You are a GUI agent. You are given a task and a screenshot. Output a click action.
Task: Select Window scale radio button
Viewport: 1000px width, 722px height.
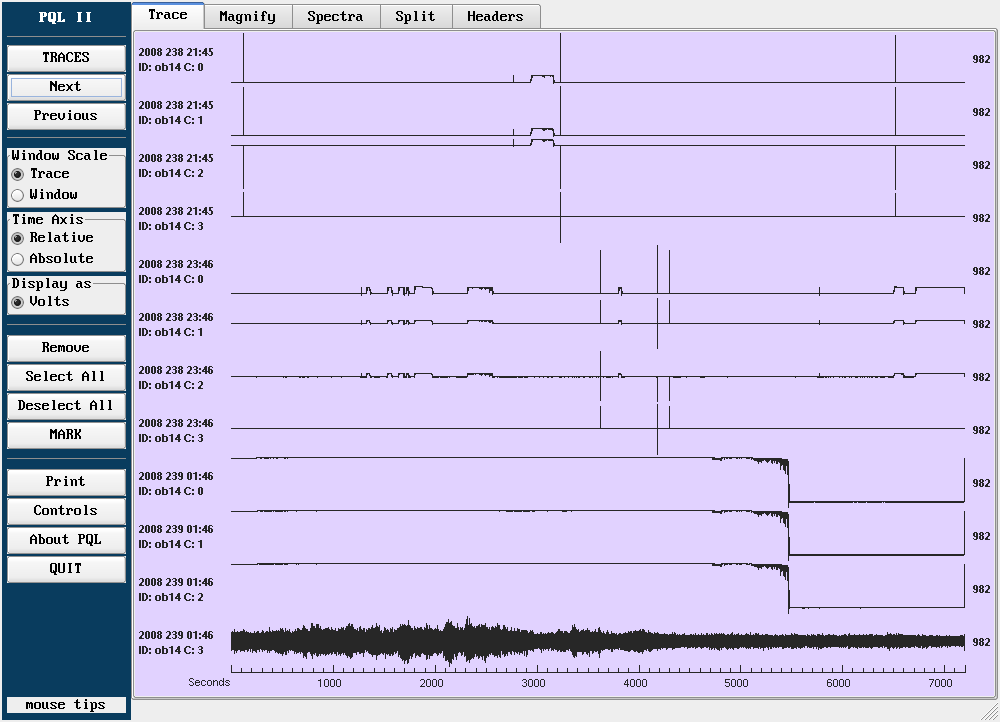(x=18, y=195)
